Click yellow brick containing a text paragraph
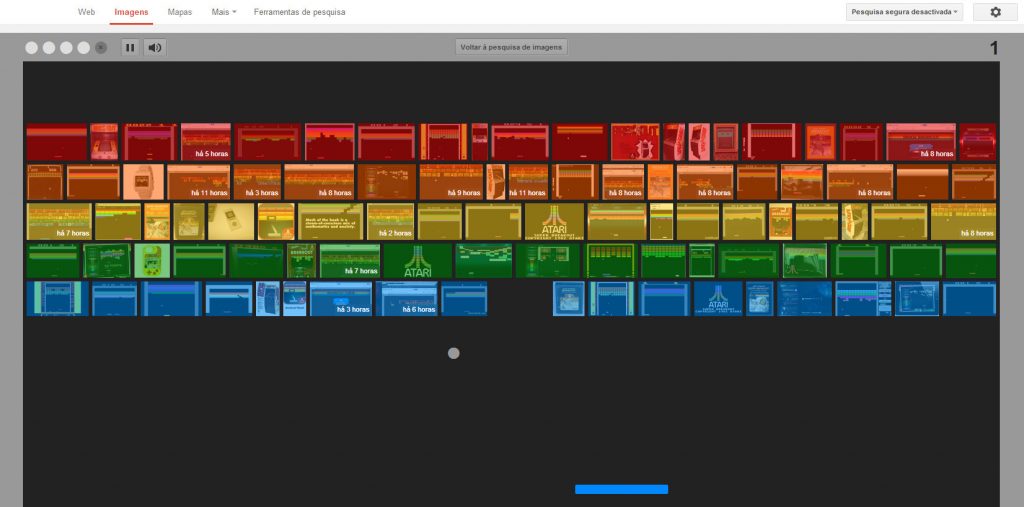The width and height of the screenshot is (1024, 507). [330, 222]
